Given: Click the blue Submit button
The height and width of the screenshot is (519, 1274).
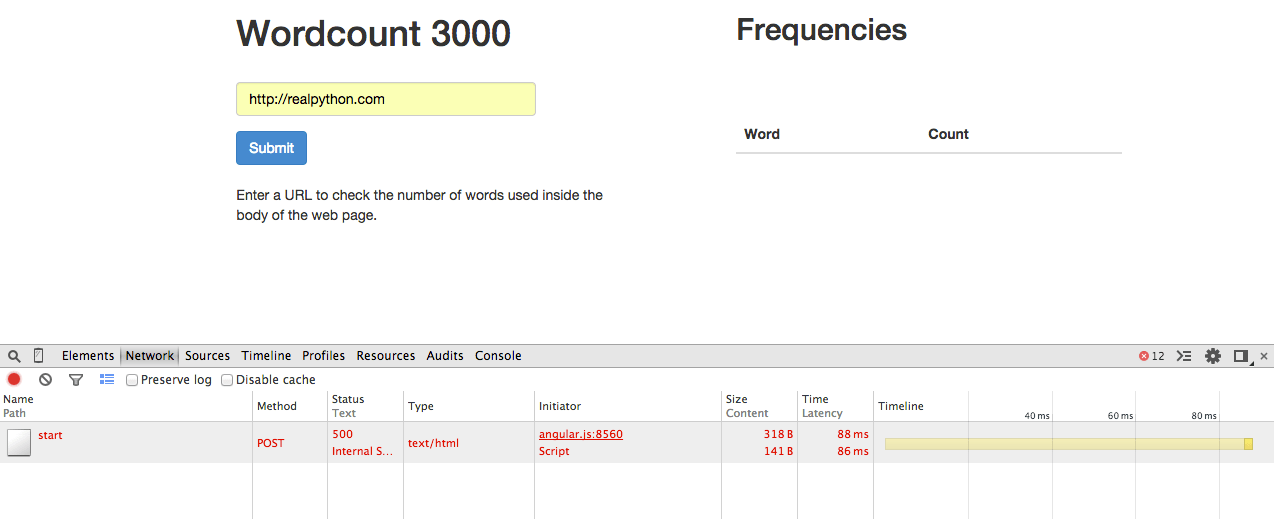Looking at the screenshot, I should 271,148.
